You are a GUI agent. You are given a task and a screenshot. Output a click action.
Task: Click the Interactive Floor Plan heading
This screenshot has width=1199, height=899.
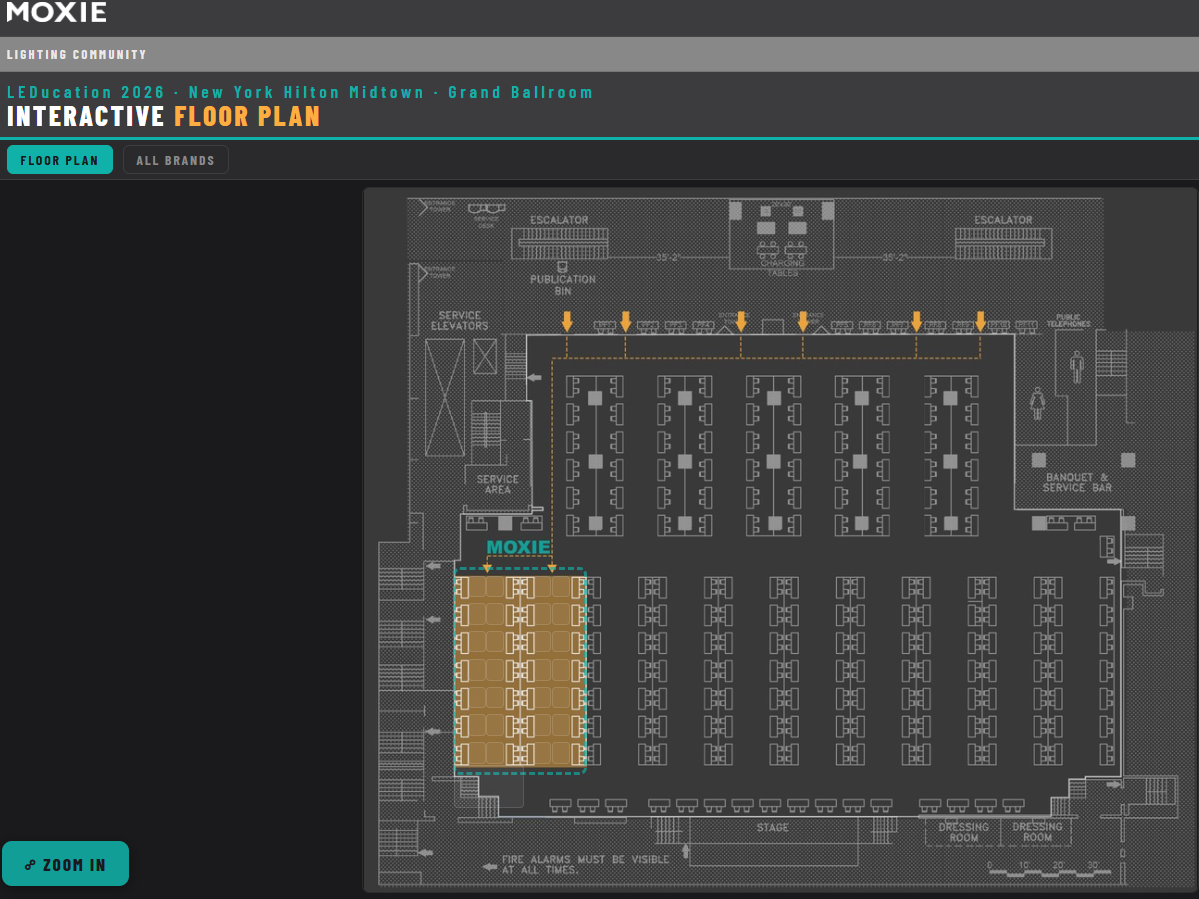(163, 116)
